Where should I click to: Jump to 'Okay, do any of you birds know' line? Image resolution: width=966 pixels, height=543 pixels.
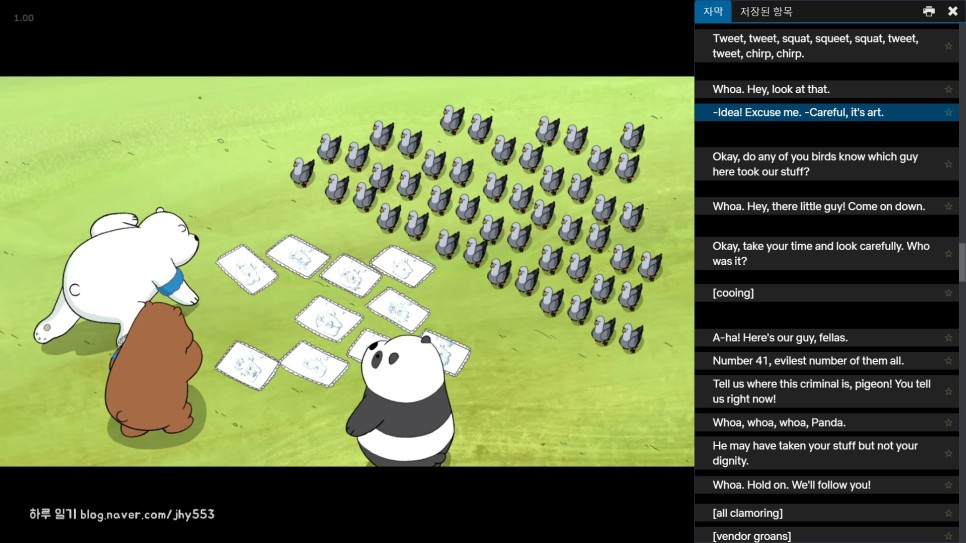coord(826,164)
